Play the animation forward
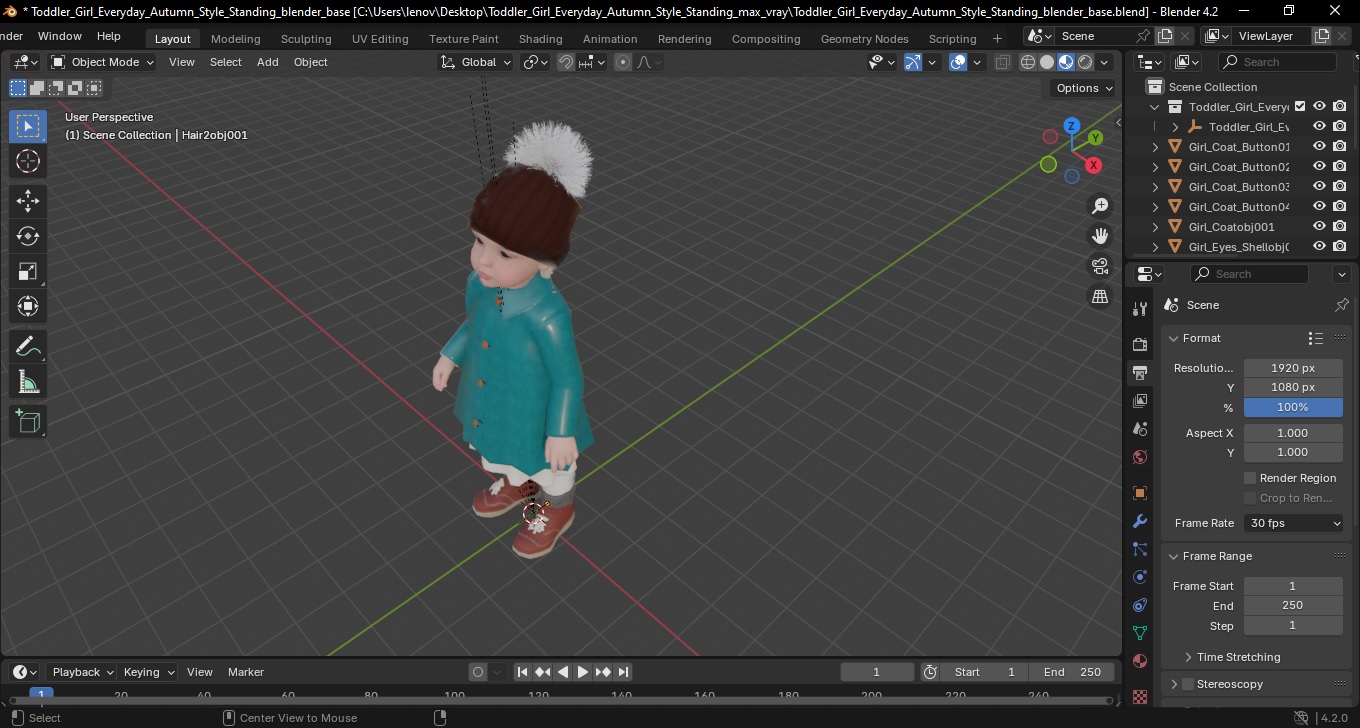The width and height of the screenshot is (1360, 728). [x=583, y=672]
